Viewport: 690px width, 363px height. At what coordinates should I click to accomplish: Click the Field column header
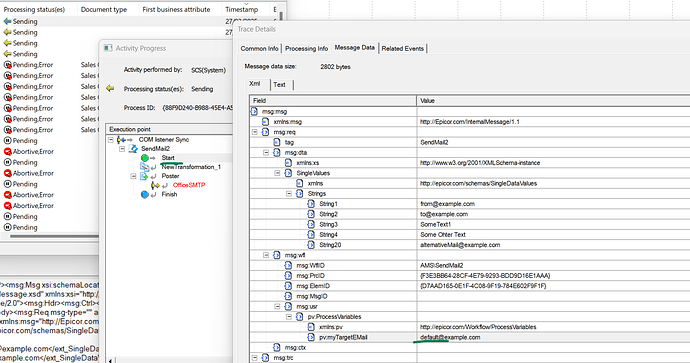333,101
